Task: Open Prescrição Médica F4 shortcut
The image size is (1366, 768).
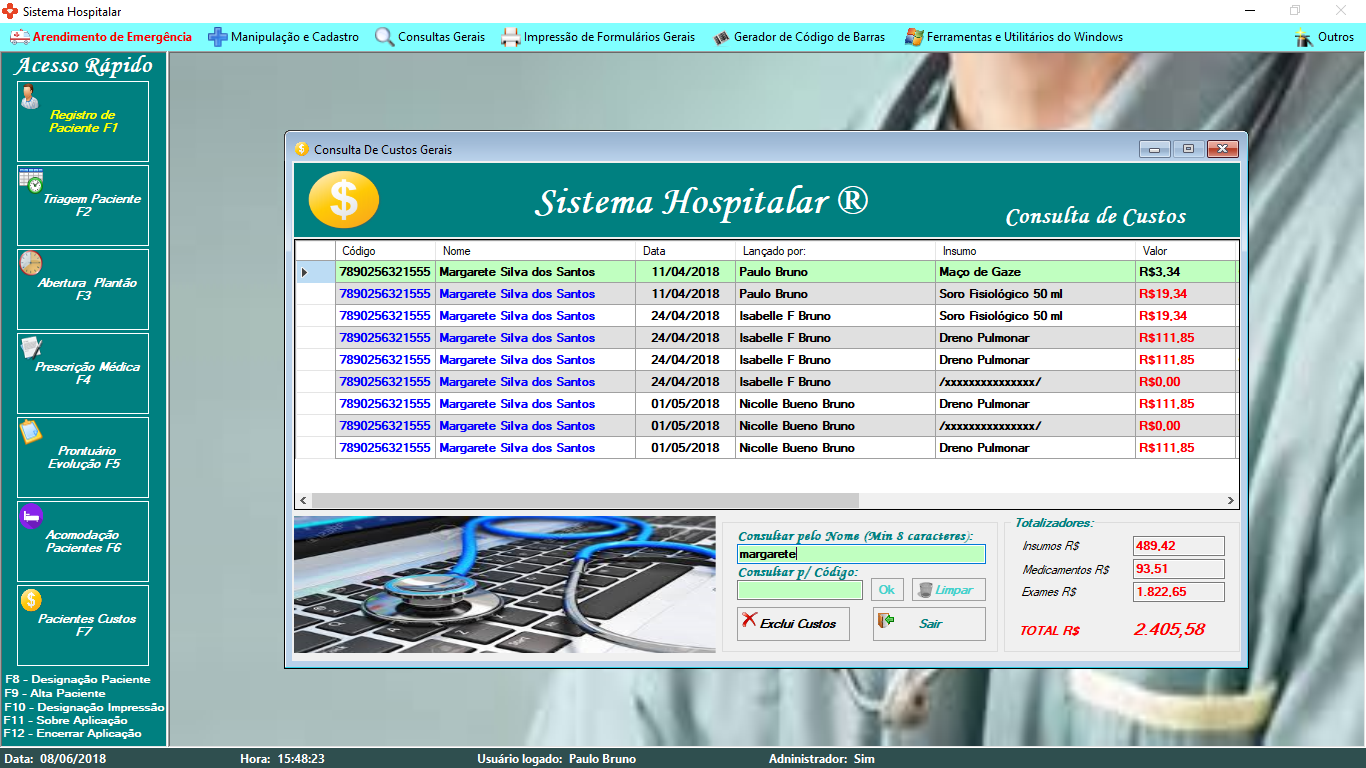Action: (x=83, y=373)
